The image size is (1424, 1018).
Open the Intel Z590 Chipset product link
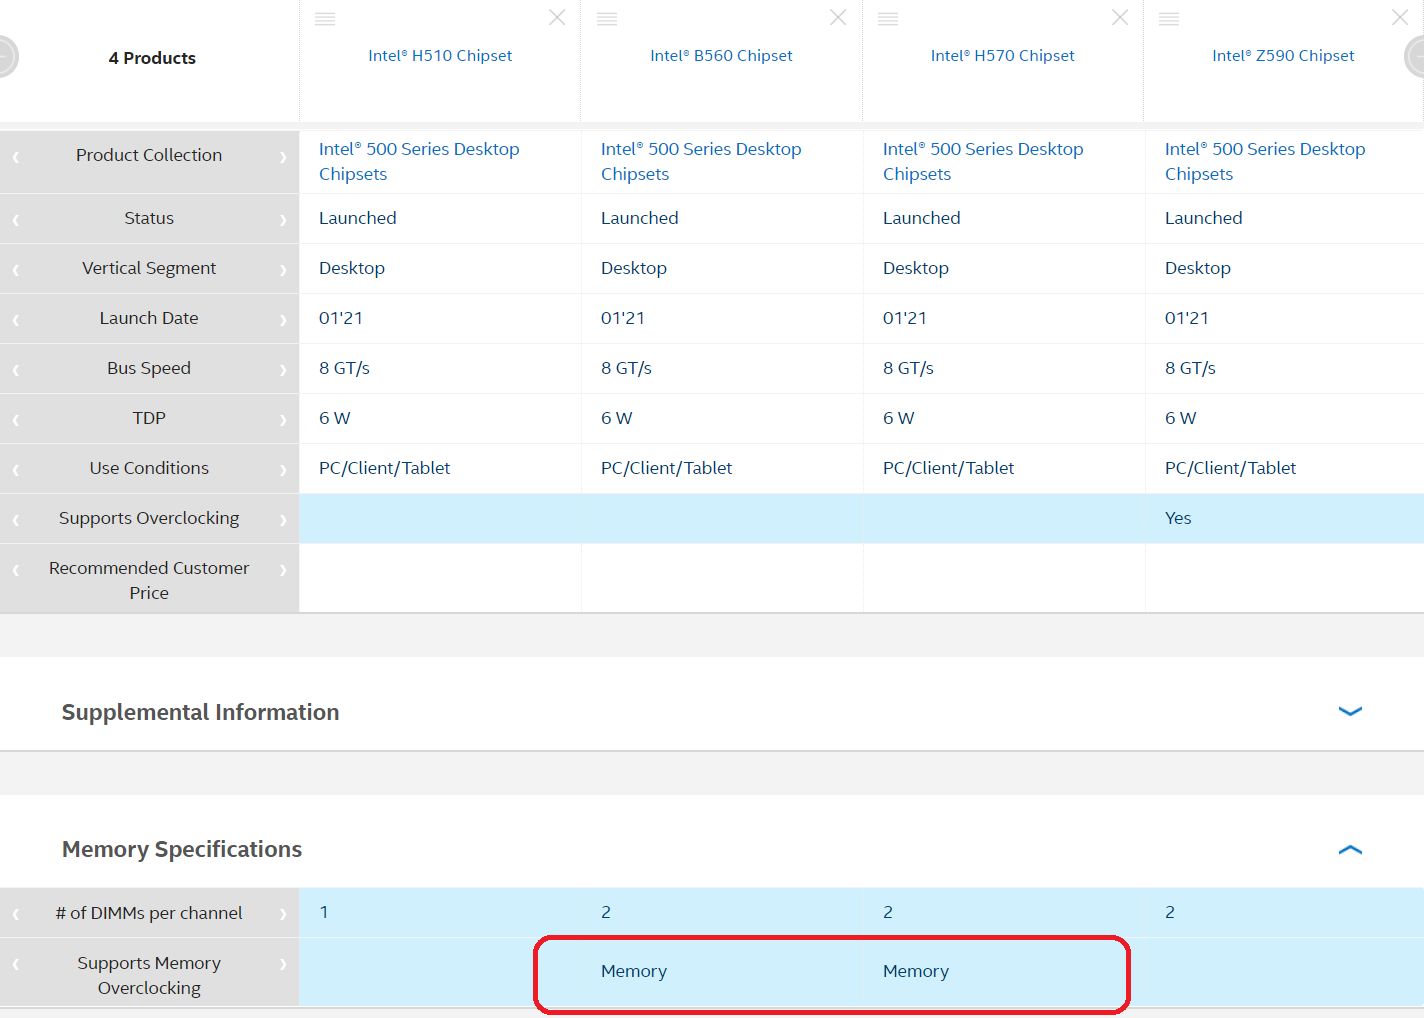pos(1283,56)
